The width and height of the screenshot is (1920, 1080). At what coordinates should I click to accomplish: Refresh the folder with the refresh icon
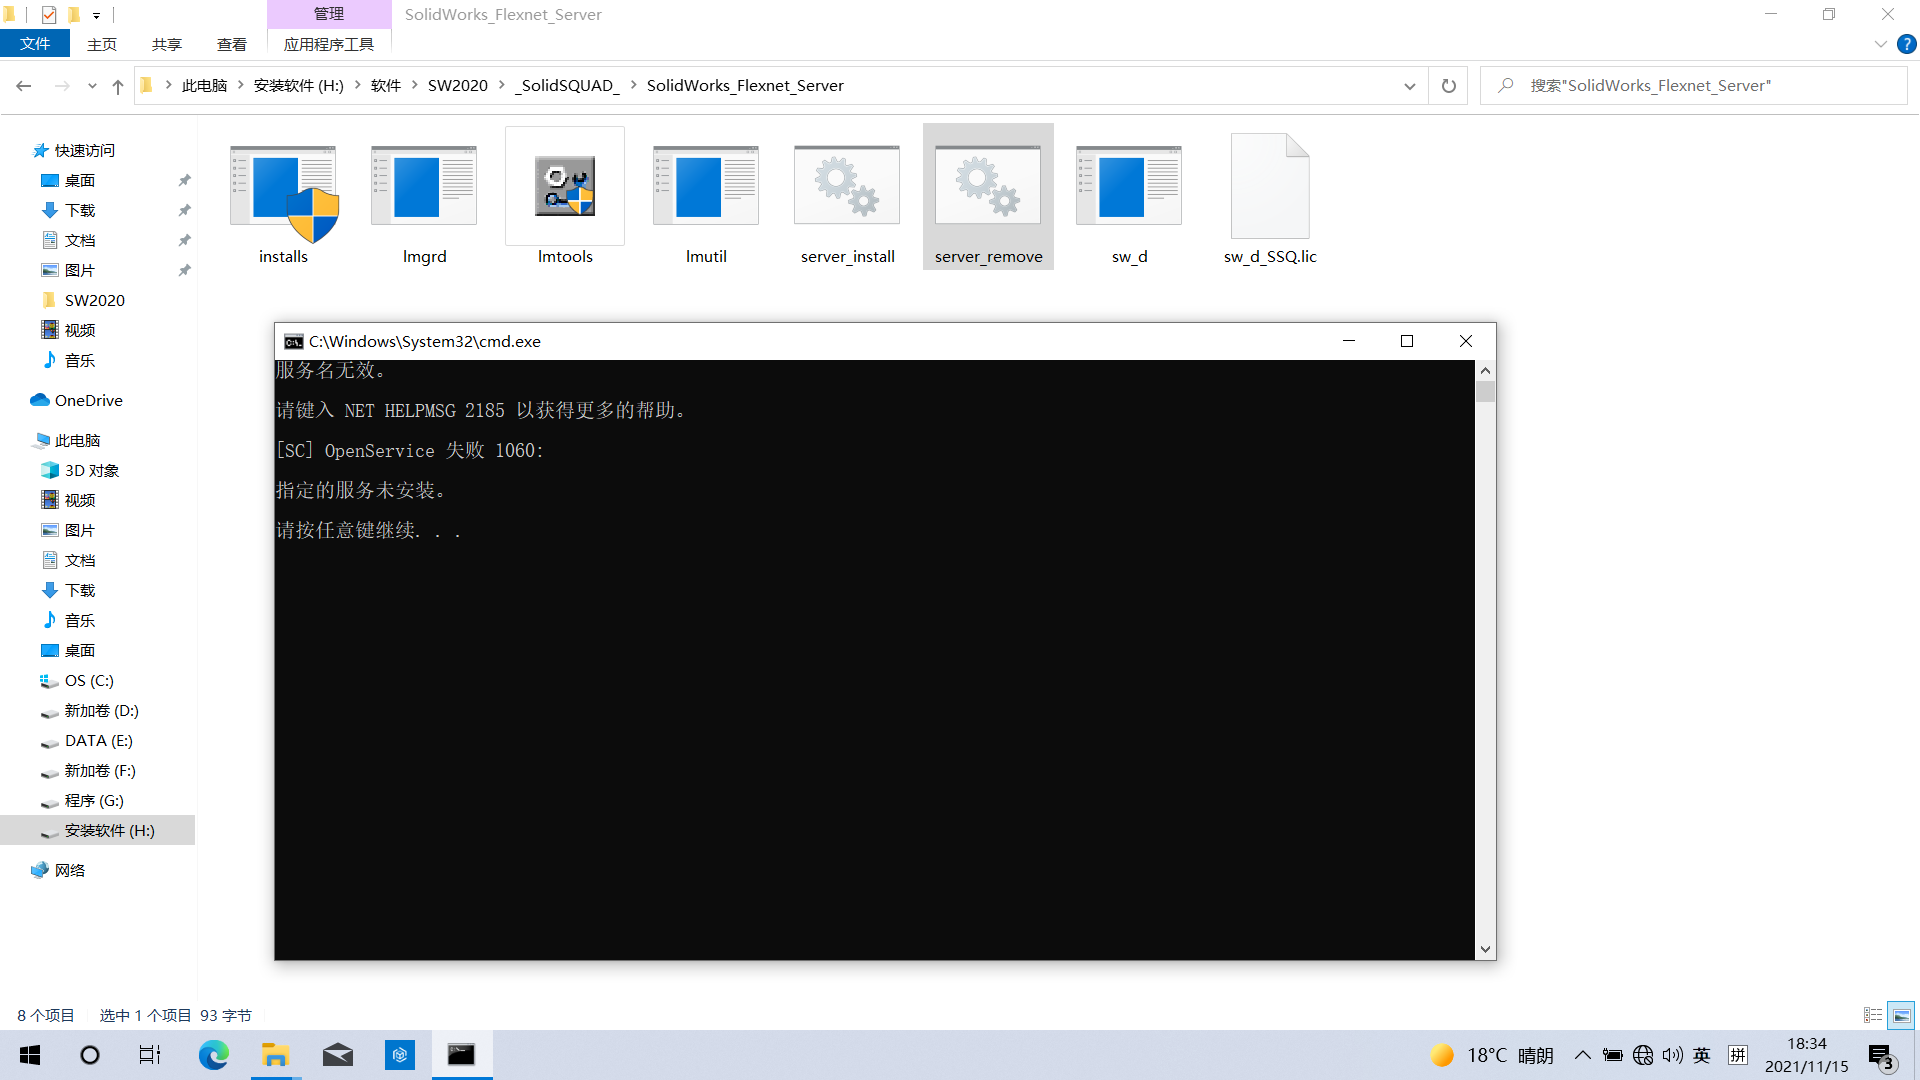1447,85
